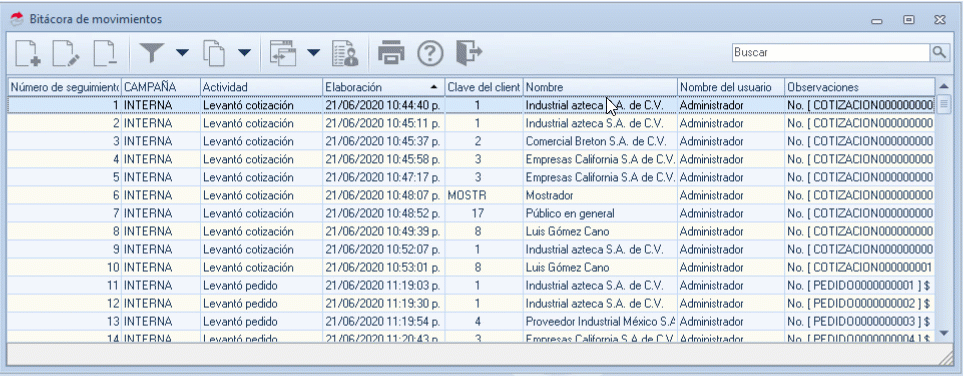Expand the copy icon dropdown arrow
The height and width of the screenshot is (376, 964).
point(245,53)
